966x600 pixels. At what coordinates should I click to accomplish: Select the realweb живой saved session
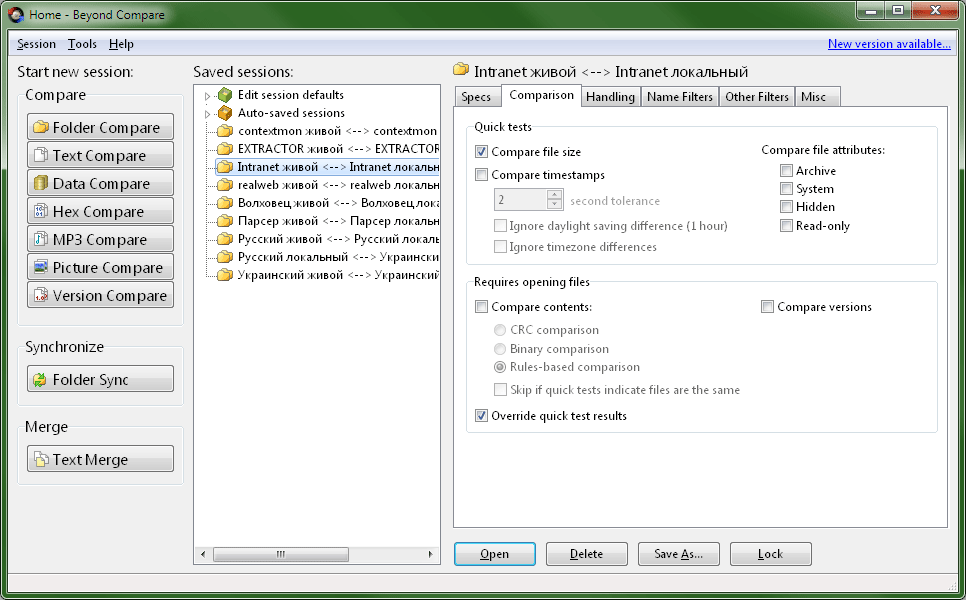328,185
